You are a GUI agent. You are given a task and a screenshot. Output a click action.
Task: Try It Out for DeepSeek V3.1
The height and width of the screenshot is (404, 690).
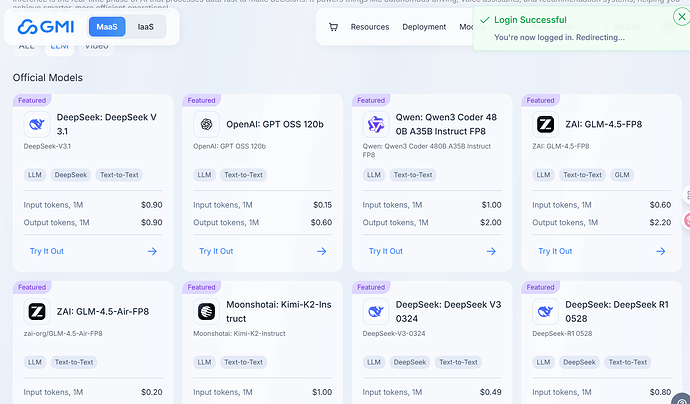47,251
